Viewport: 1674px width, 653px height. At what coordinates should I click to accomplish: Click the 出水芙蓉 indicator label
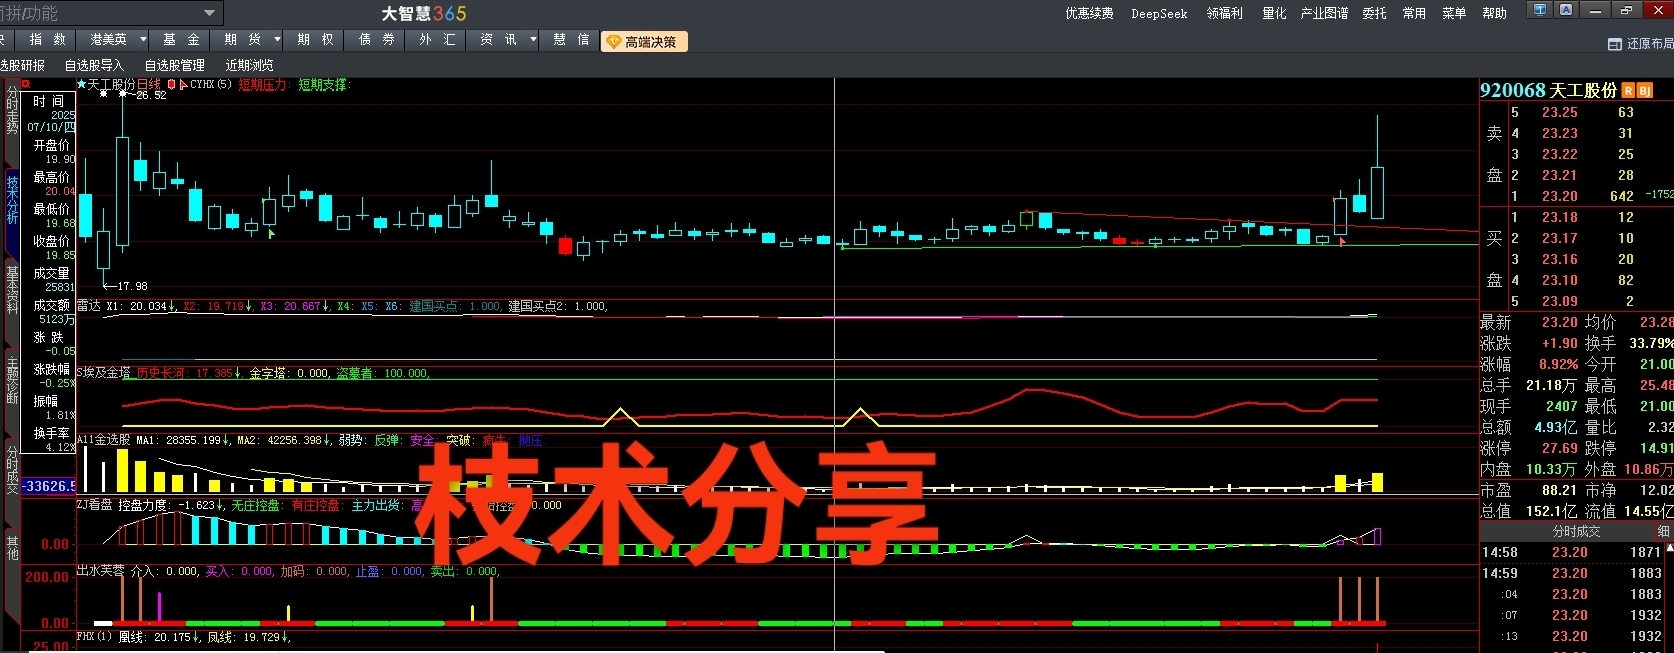(x=101, y=571)
